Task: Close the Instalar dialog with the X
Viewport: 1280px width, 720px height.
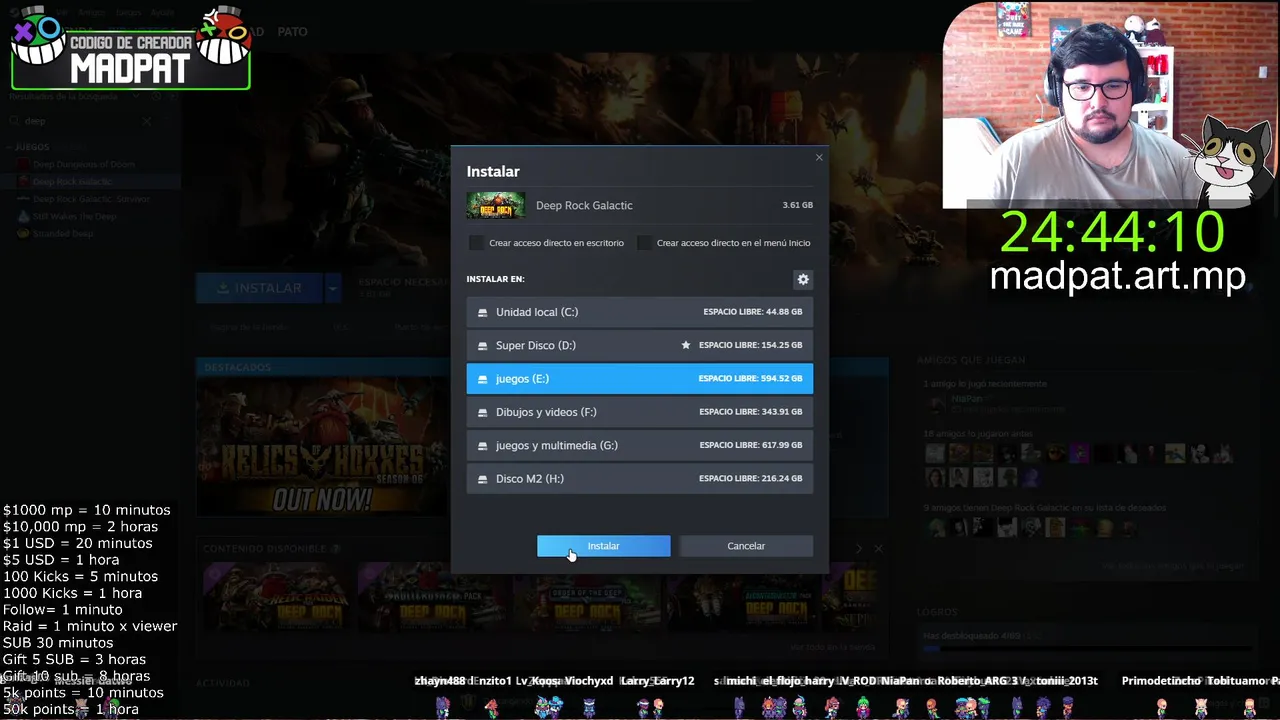Action: 819,157
